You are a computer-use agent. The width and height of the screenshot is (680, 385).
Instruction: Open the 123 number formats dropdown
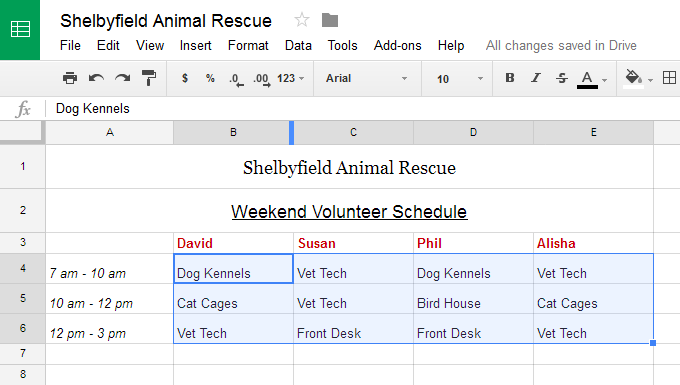point(291,78)
